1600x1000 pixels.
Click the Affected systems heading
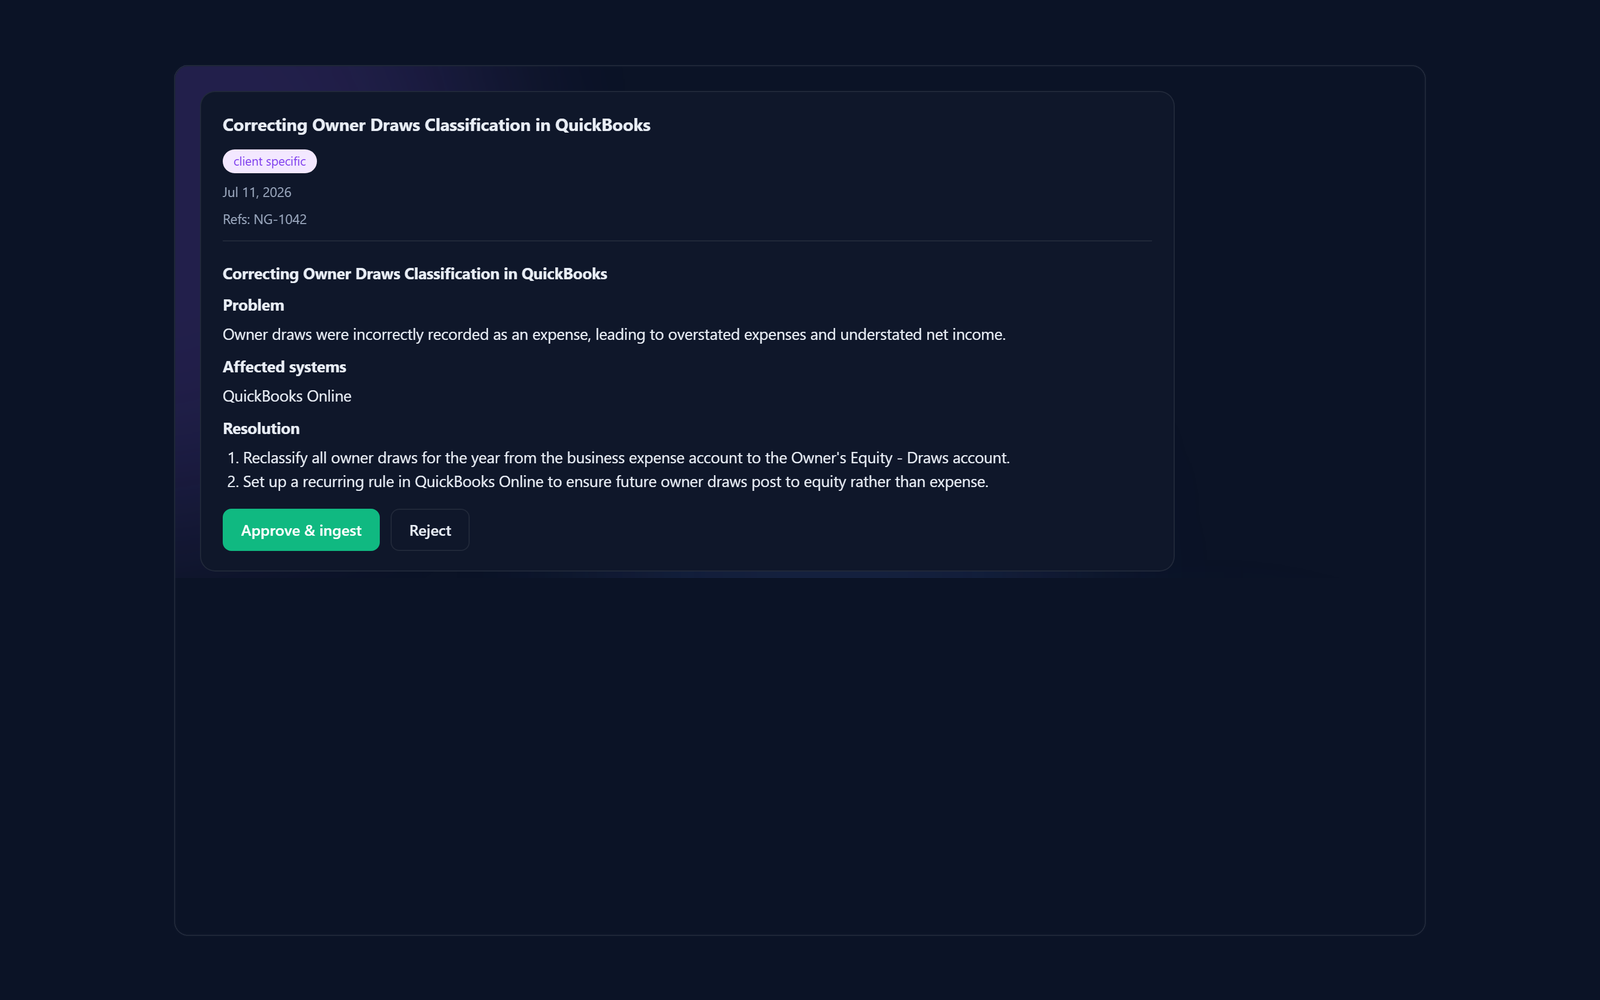tap(284, 367)
